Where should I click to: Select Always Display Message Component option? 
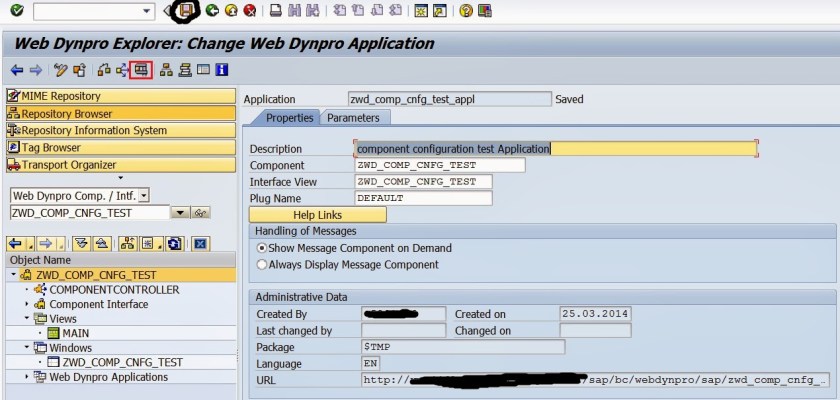pyautogui.click(x=262, y=265)
